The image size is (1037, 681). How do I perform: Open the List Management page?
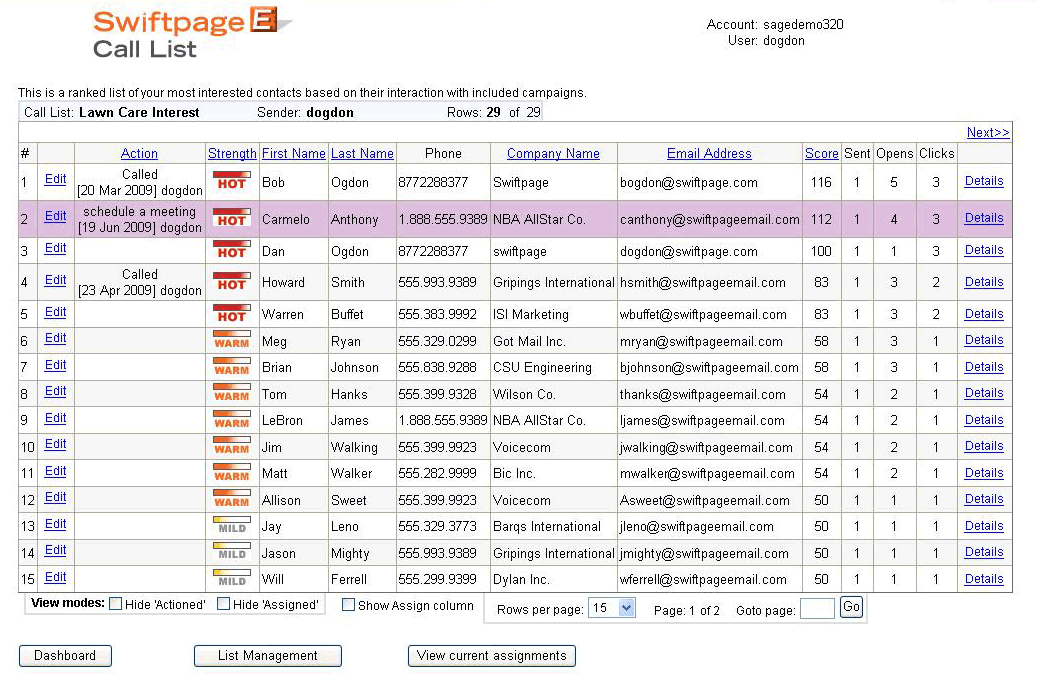(268, 656)
